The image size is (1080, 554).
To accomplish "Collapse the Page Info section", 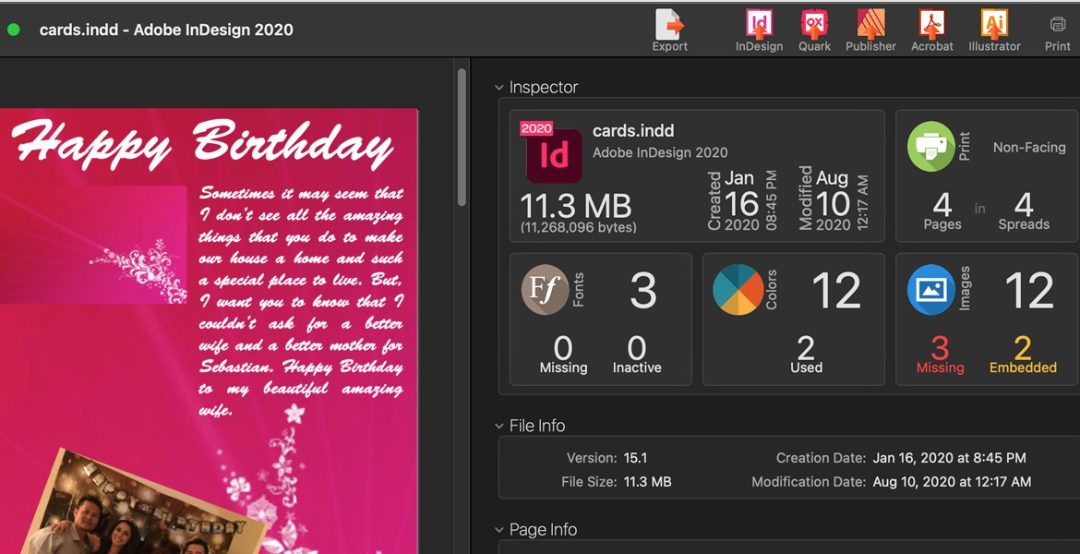I will (x=499, y=530).
